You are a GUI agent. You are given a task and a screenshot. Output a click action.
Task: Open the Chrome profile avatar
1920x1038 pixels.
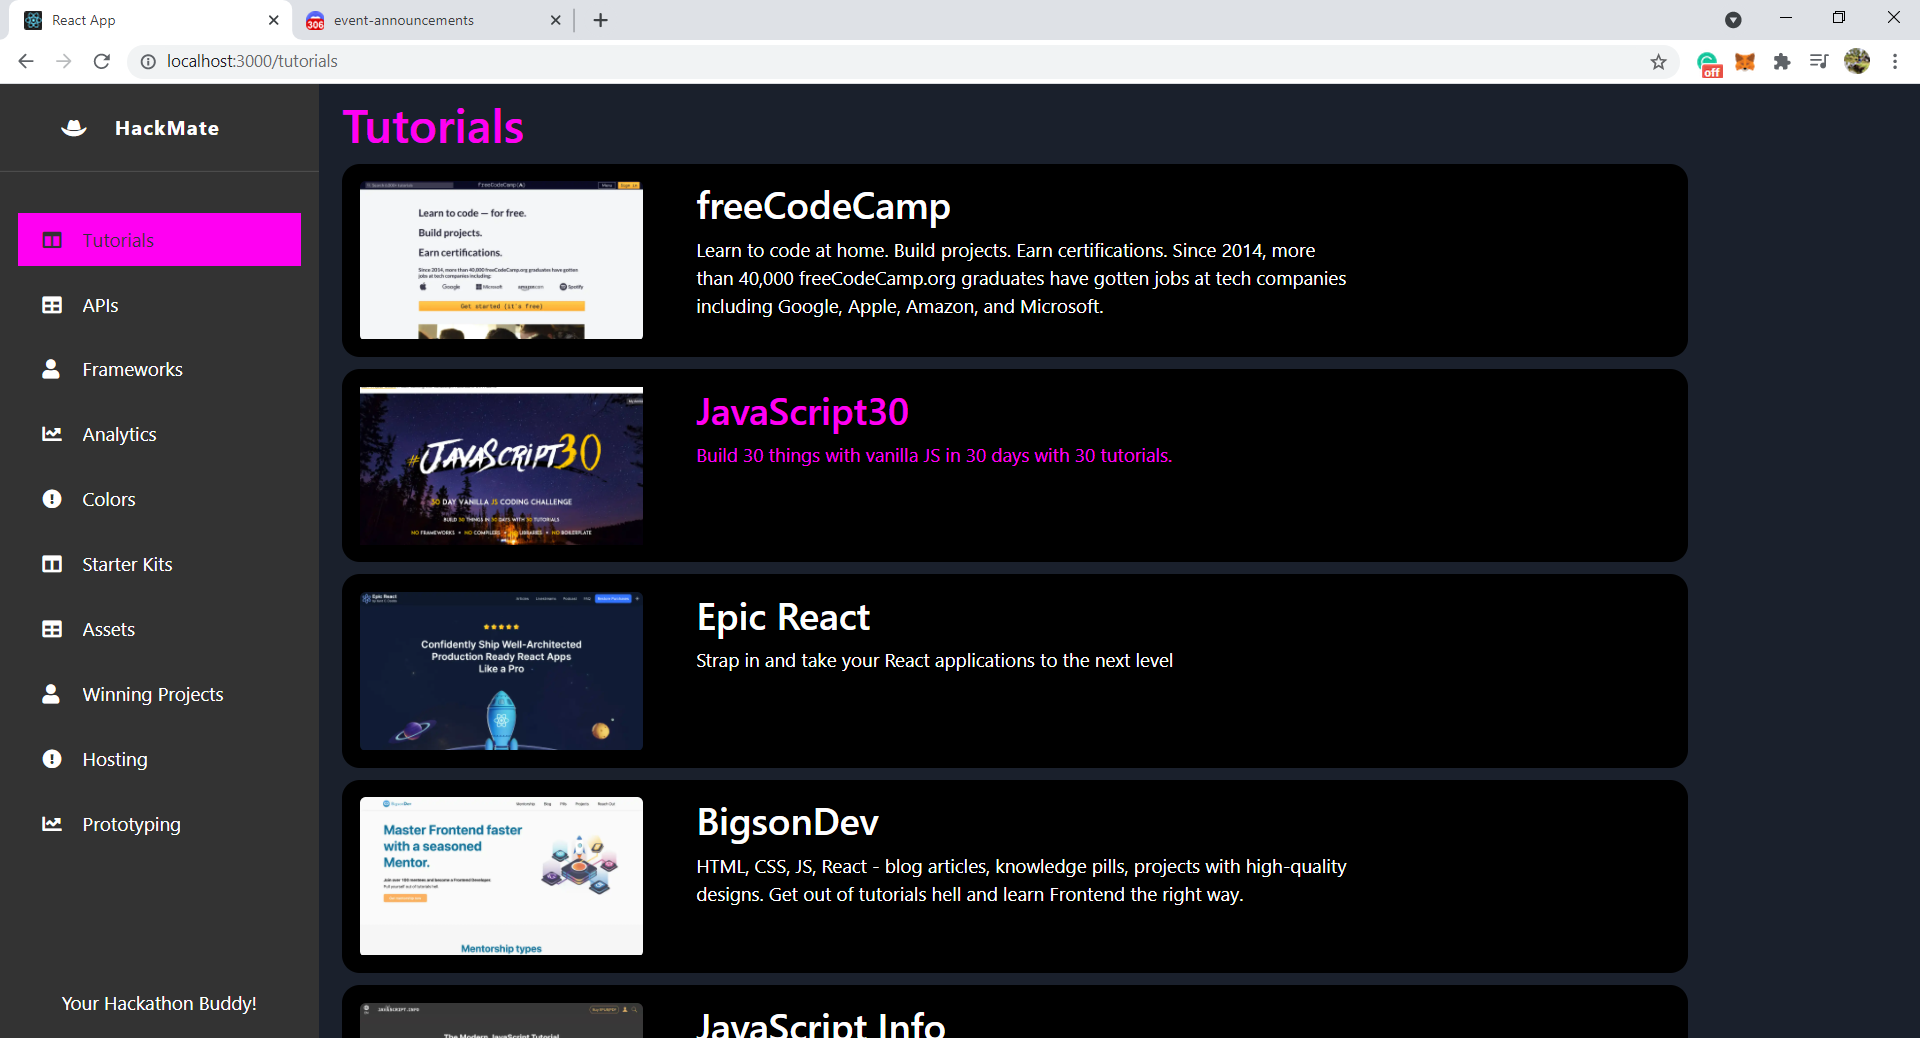click(1857, 61)
